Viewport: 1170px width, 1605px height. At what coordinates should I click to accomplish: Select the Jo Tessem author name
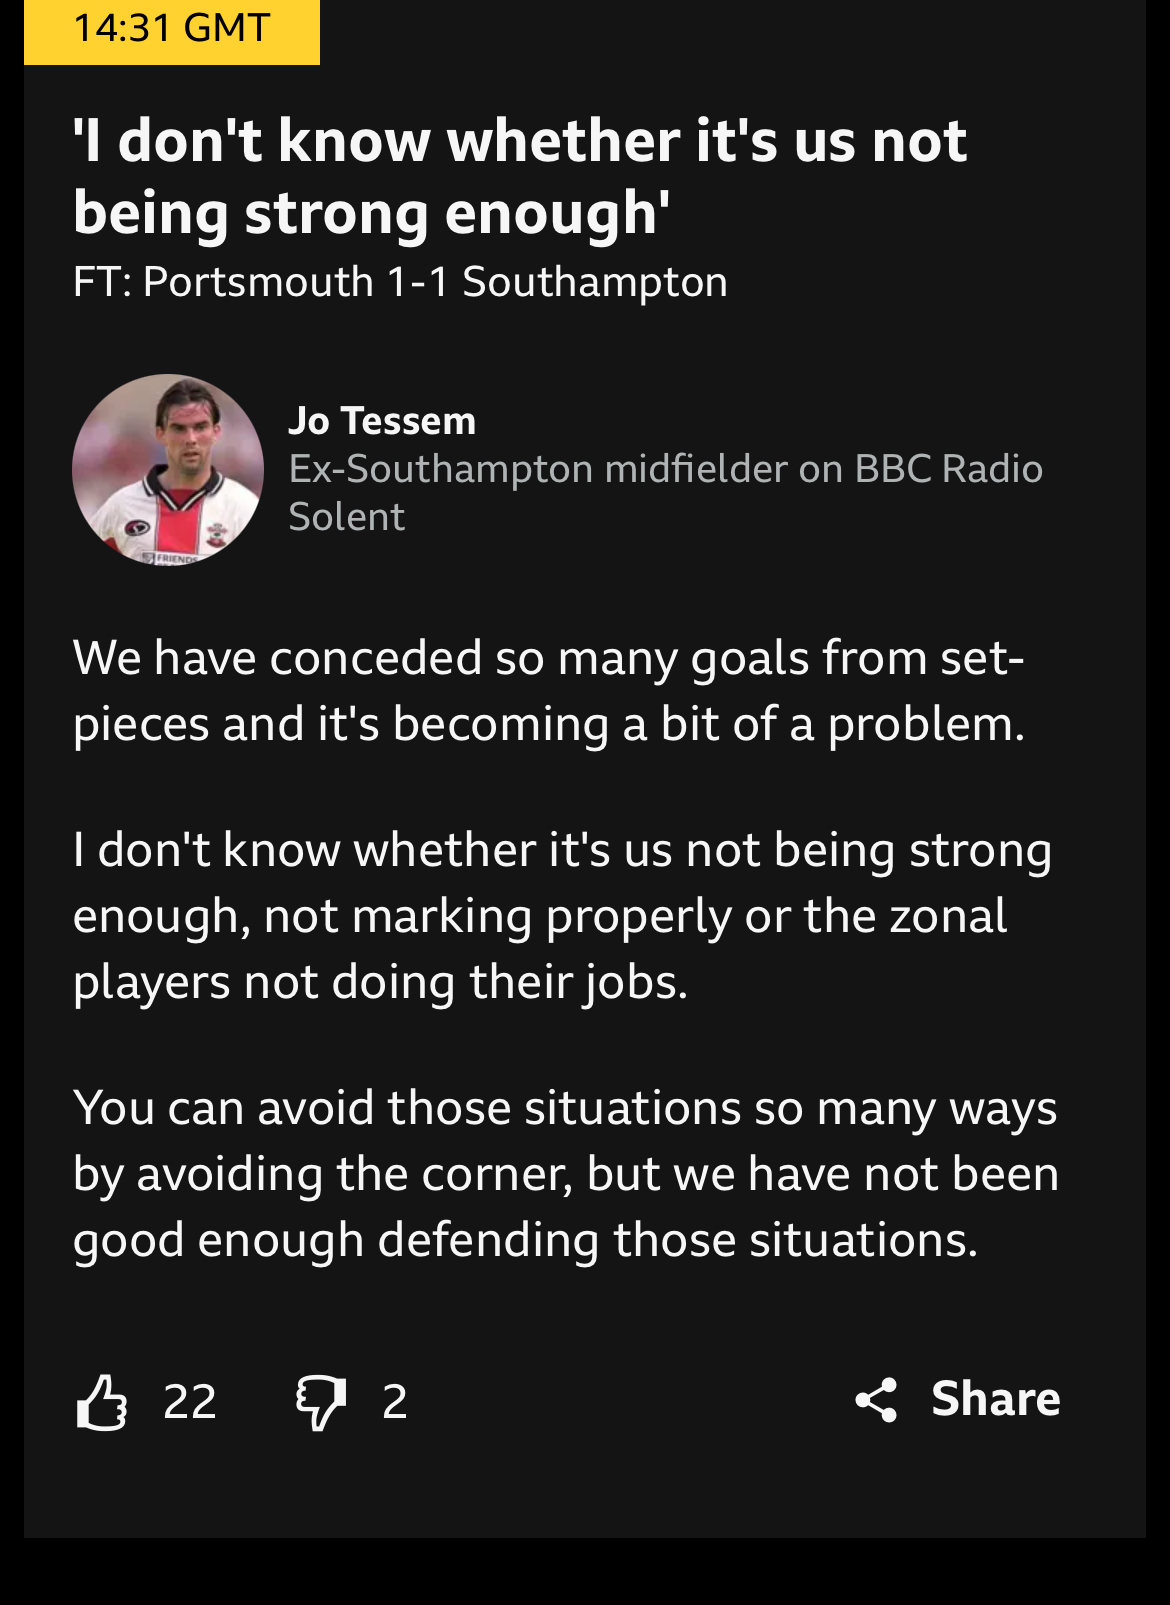[x=382, y=421]
